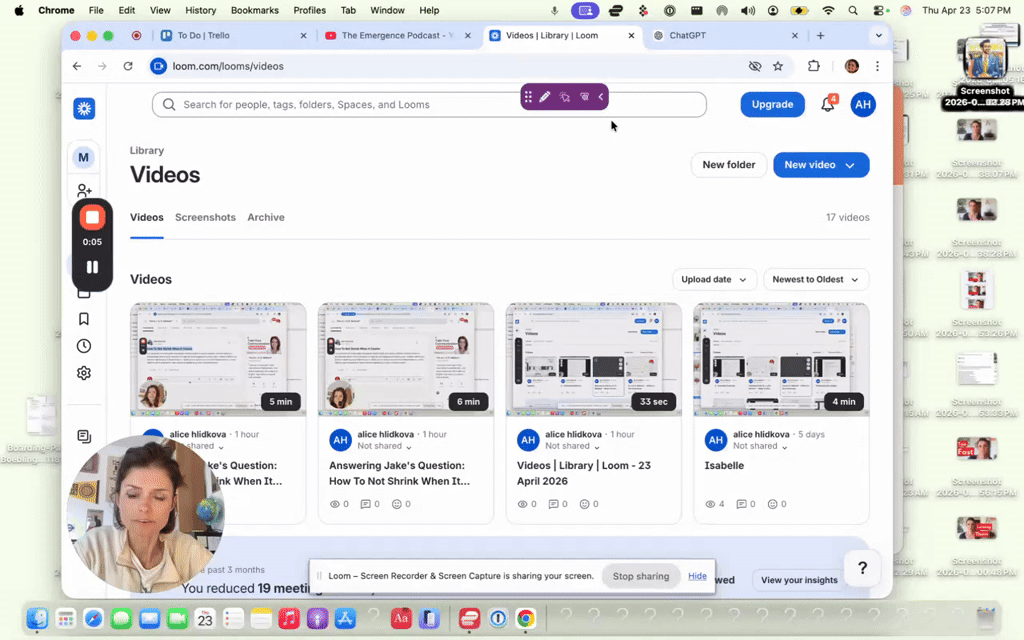Click View your insights button
This screenshot has height=640, width=1024.
[799, 580]
